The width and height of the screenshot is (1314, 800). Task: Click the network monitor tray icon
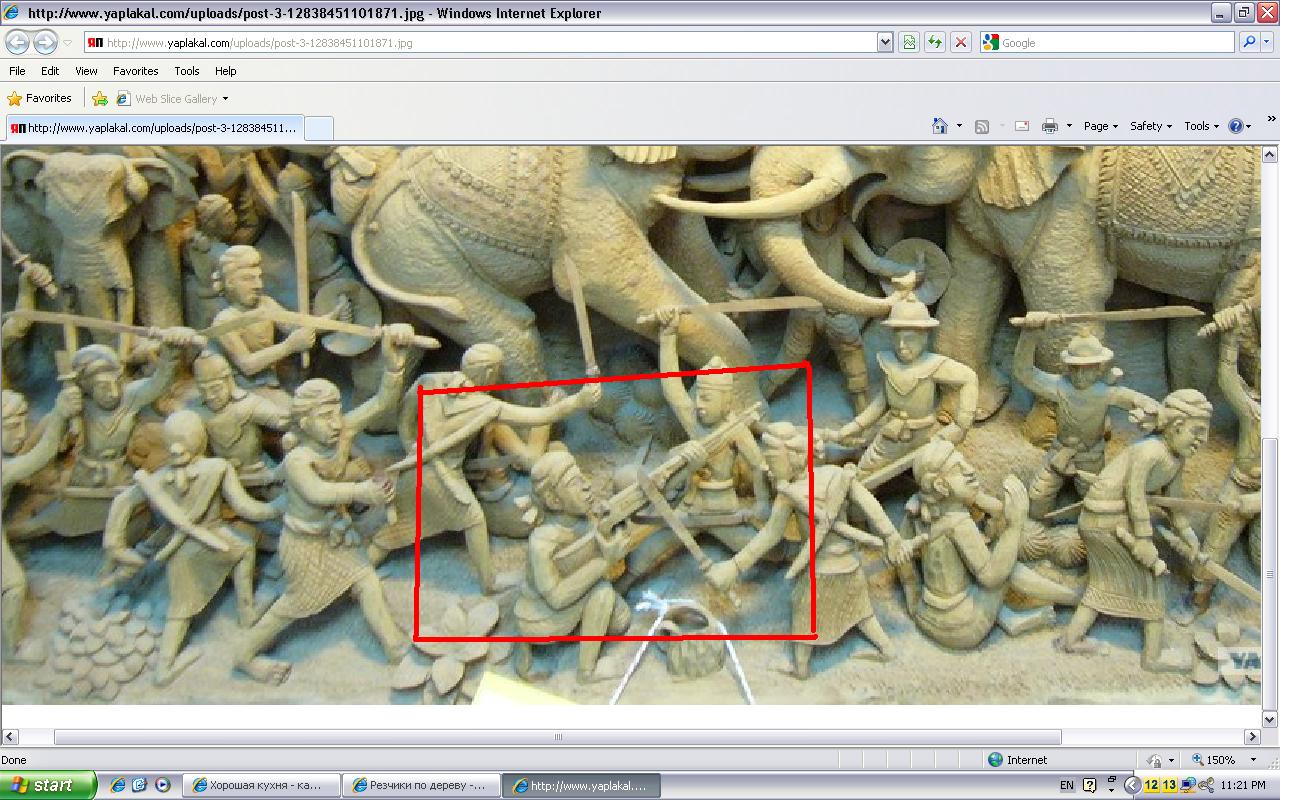click(x=1188, y=786)
